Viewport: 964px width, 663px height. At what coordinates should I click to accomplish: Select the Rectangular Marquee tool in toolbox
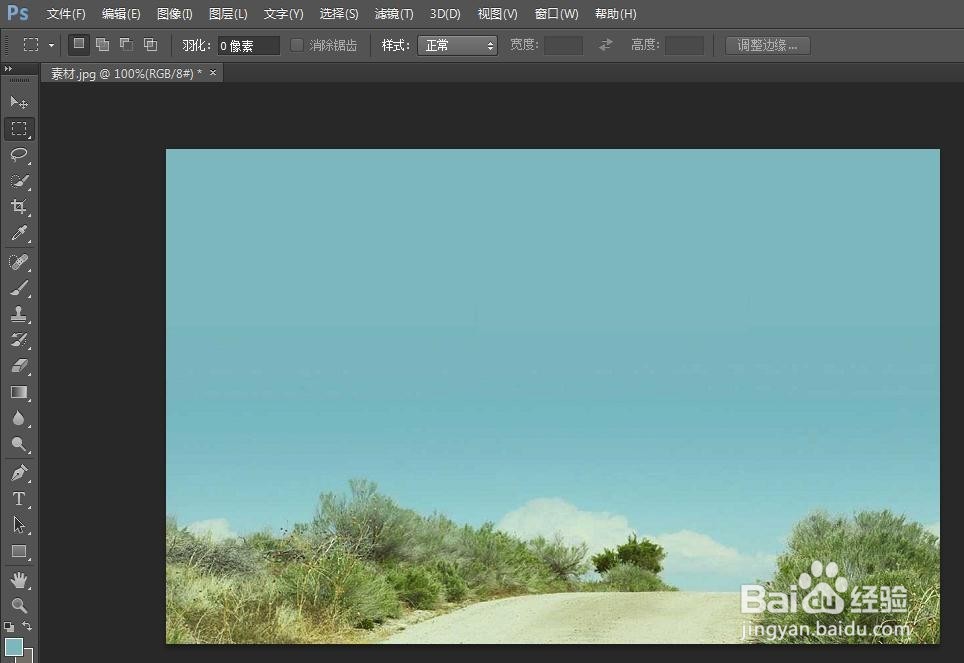click(x=19, y=129)
